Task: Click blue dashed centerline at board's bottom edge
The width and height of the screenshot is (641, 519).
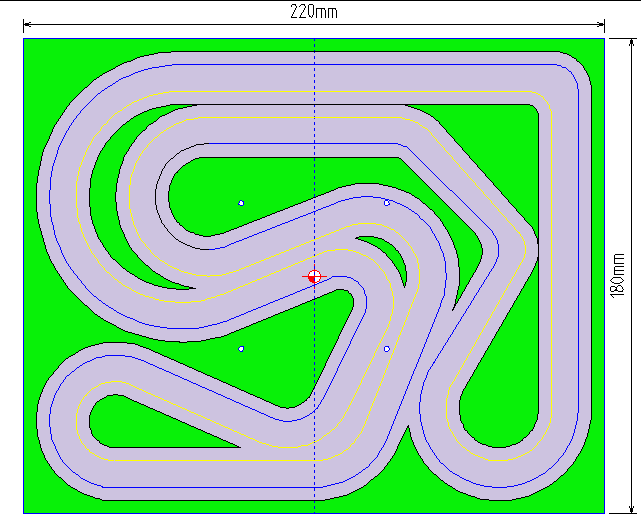Action: click(x=314, y=504)
